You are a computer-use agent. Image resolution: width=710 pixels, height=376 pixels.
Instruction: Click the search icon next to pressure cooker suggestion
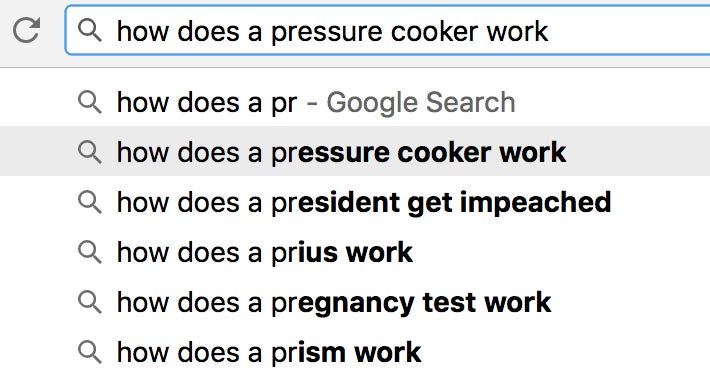pos(89,152)
